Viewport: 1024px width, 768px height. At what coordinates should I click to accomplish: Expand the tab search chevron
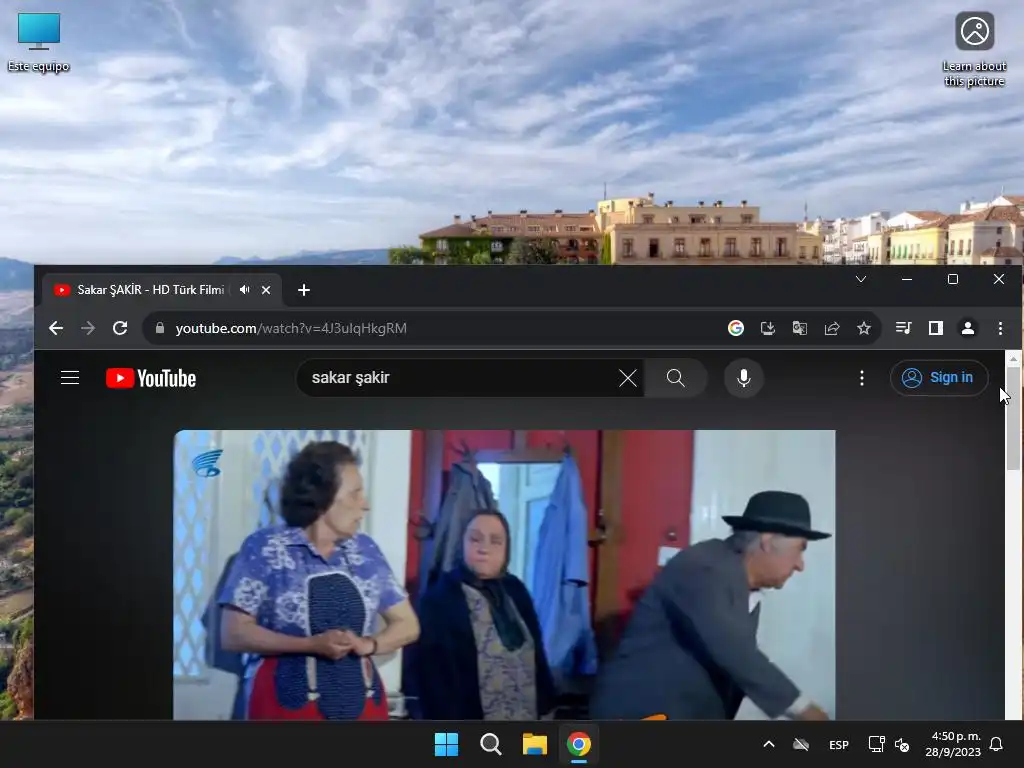tap(861, 279)
